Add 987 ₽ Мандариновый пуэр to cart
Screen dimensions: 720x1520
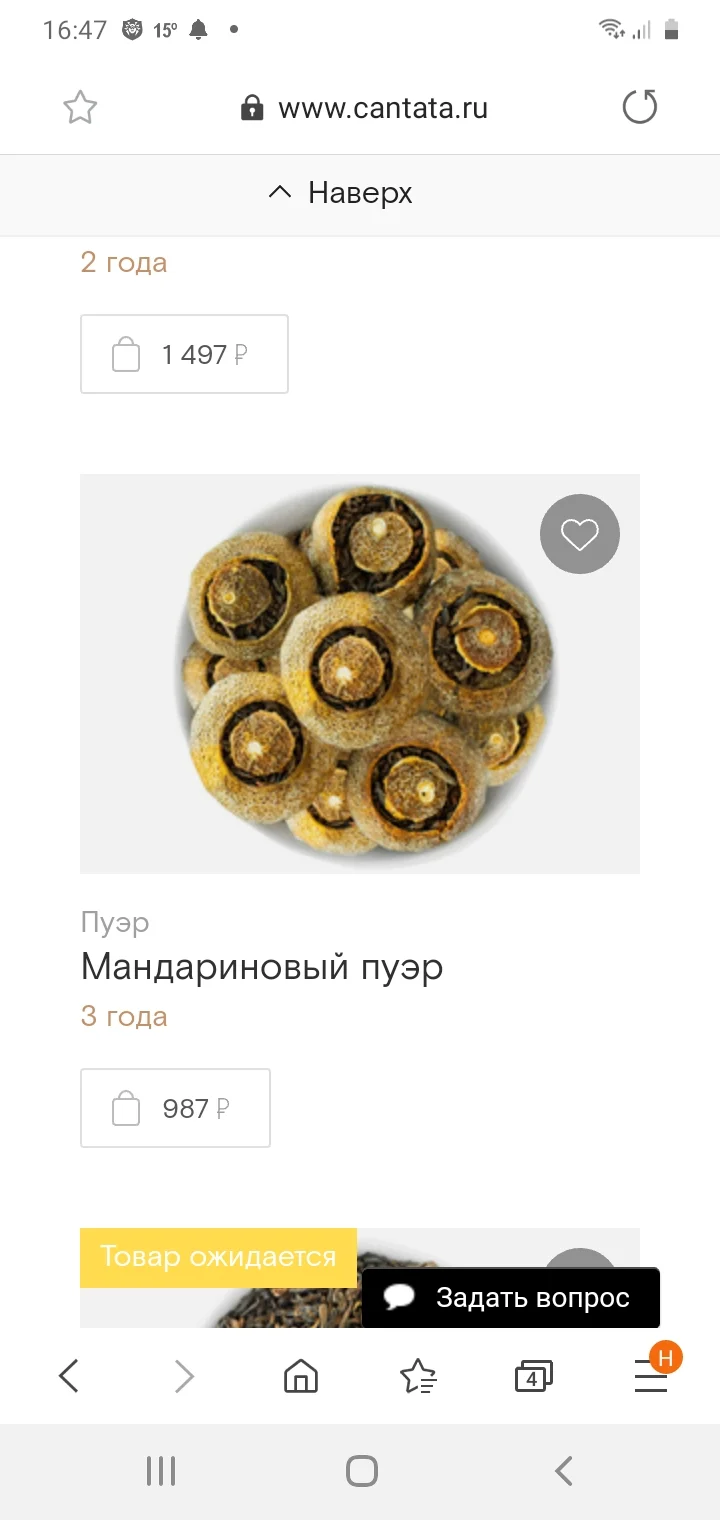175,1108
